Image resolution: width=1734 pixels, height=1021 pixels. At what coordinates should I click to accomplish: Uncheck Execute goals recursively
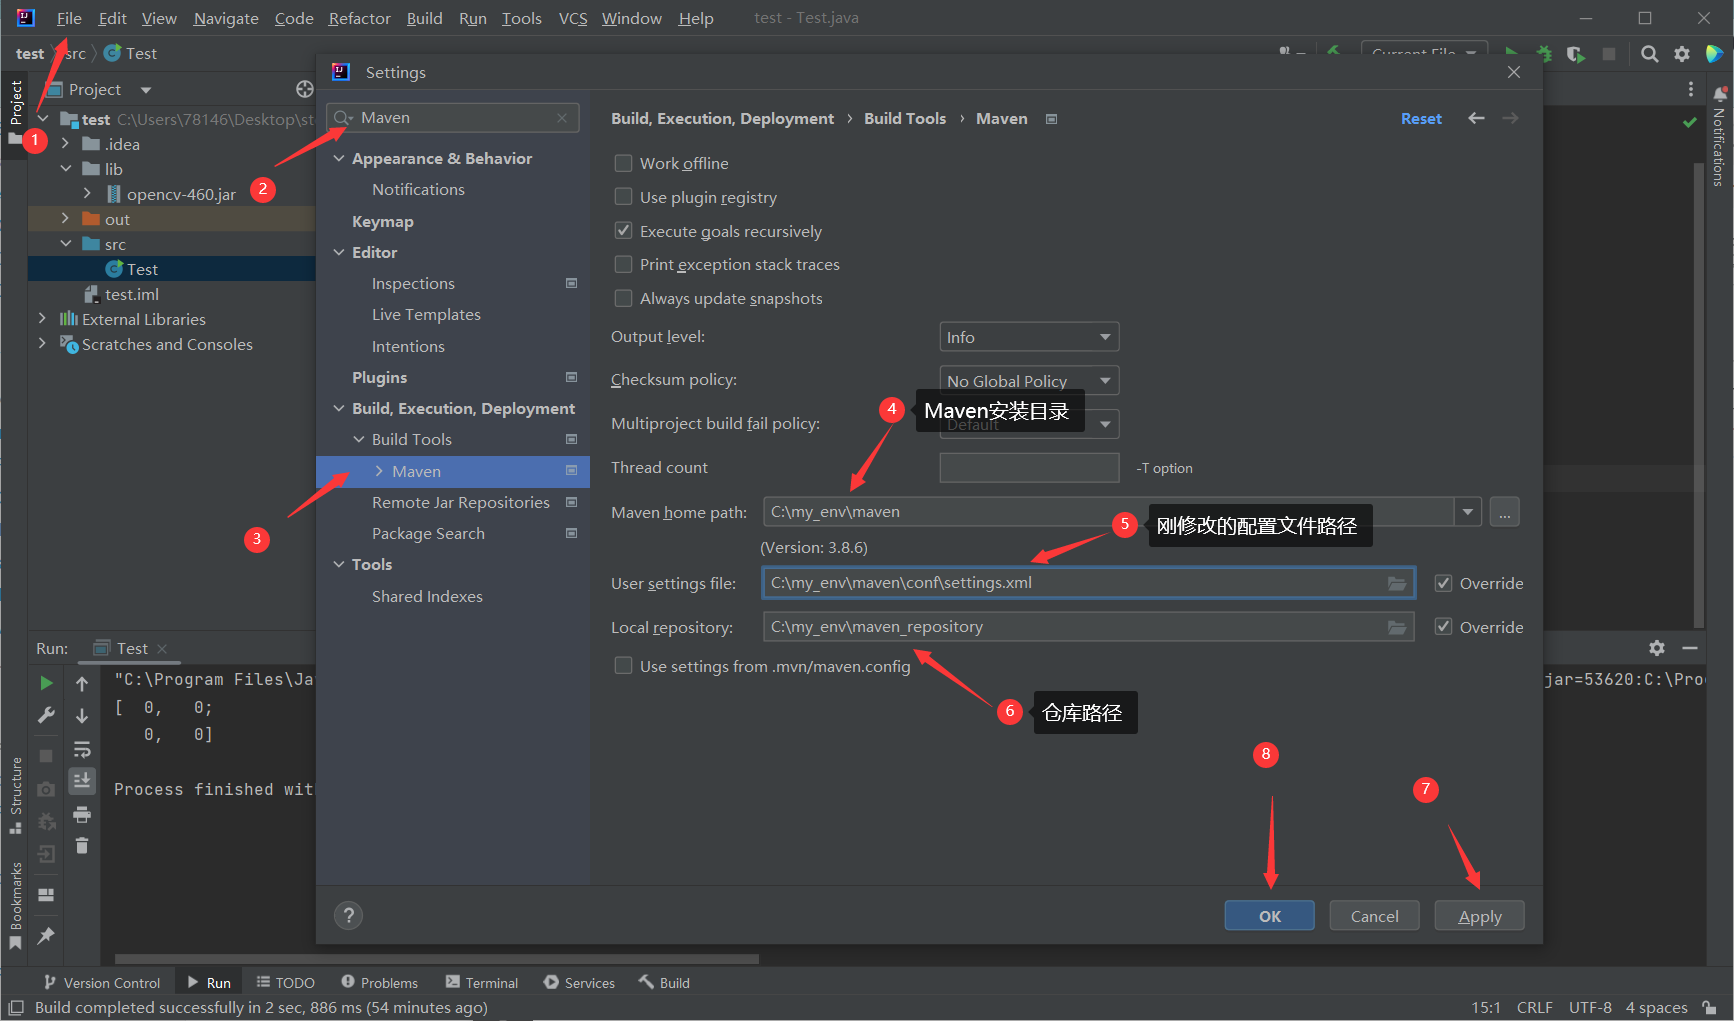click(x=623, y=231)
